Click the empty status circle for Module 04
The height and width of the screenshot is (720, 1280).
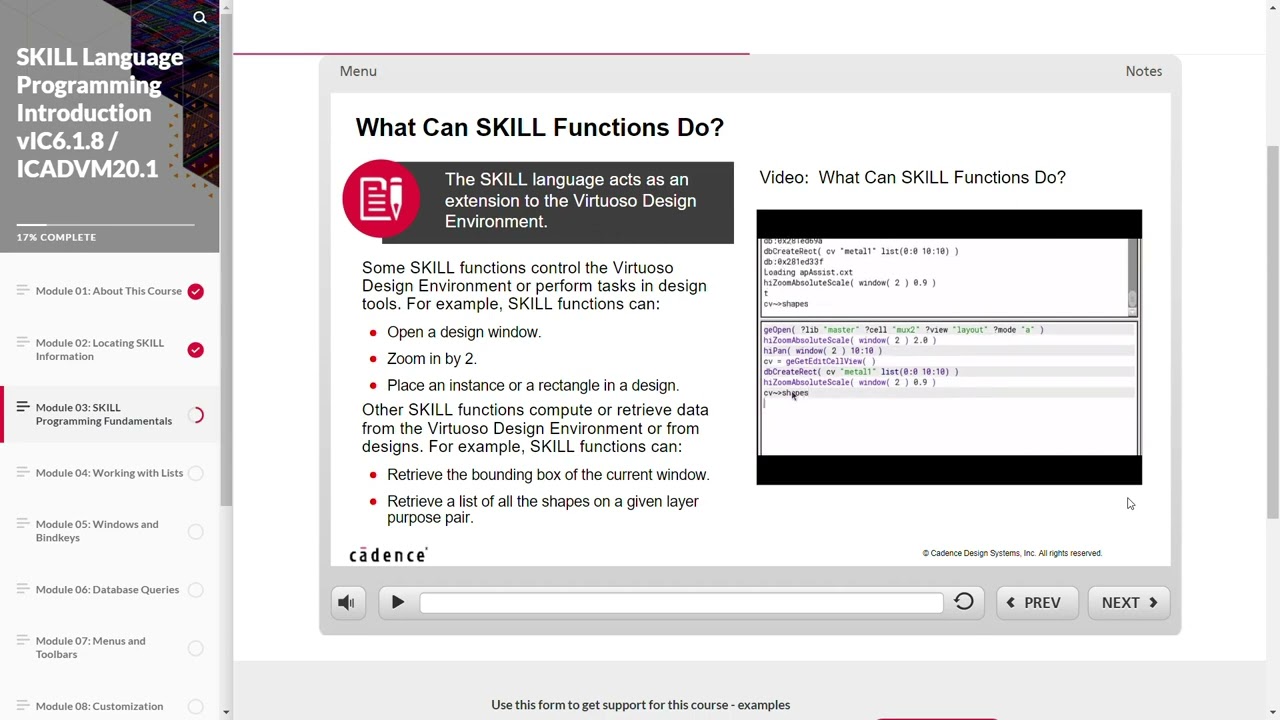tap(196, 474)
